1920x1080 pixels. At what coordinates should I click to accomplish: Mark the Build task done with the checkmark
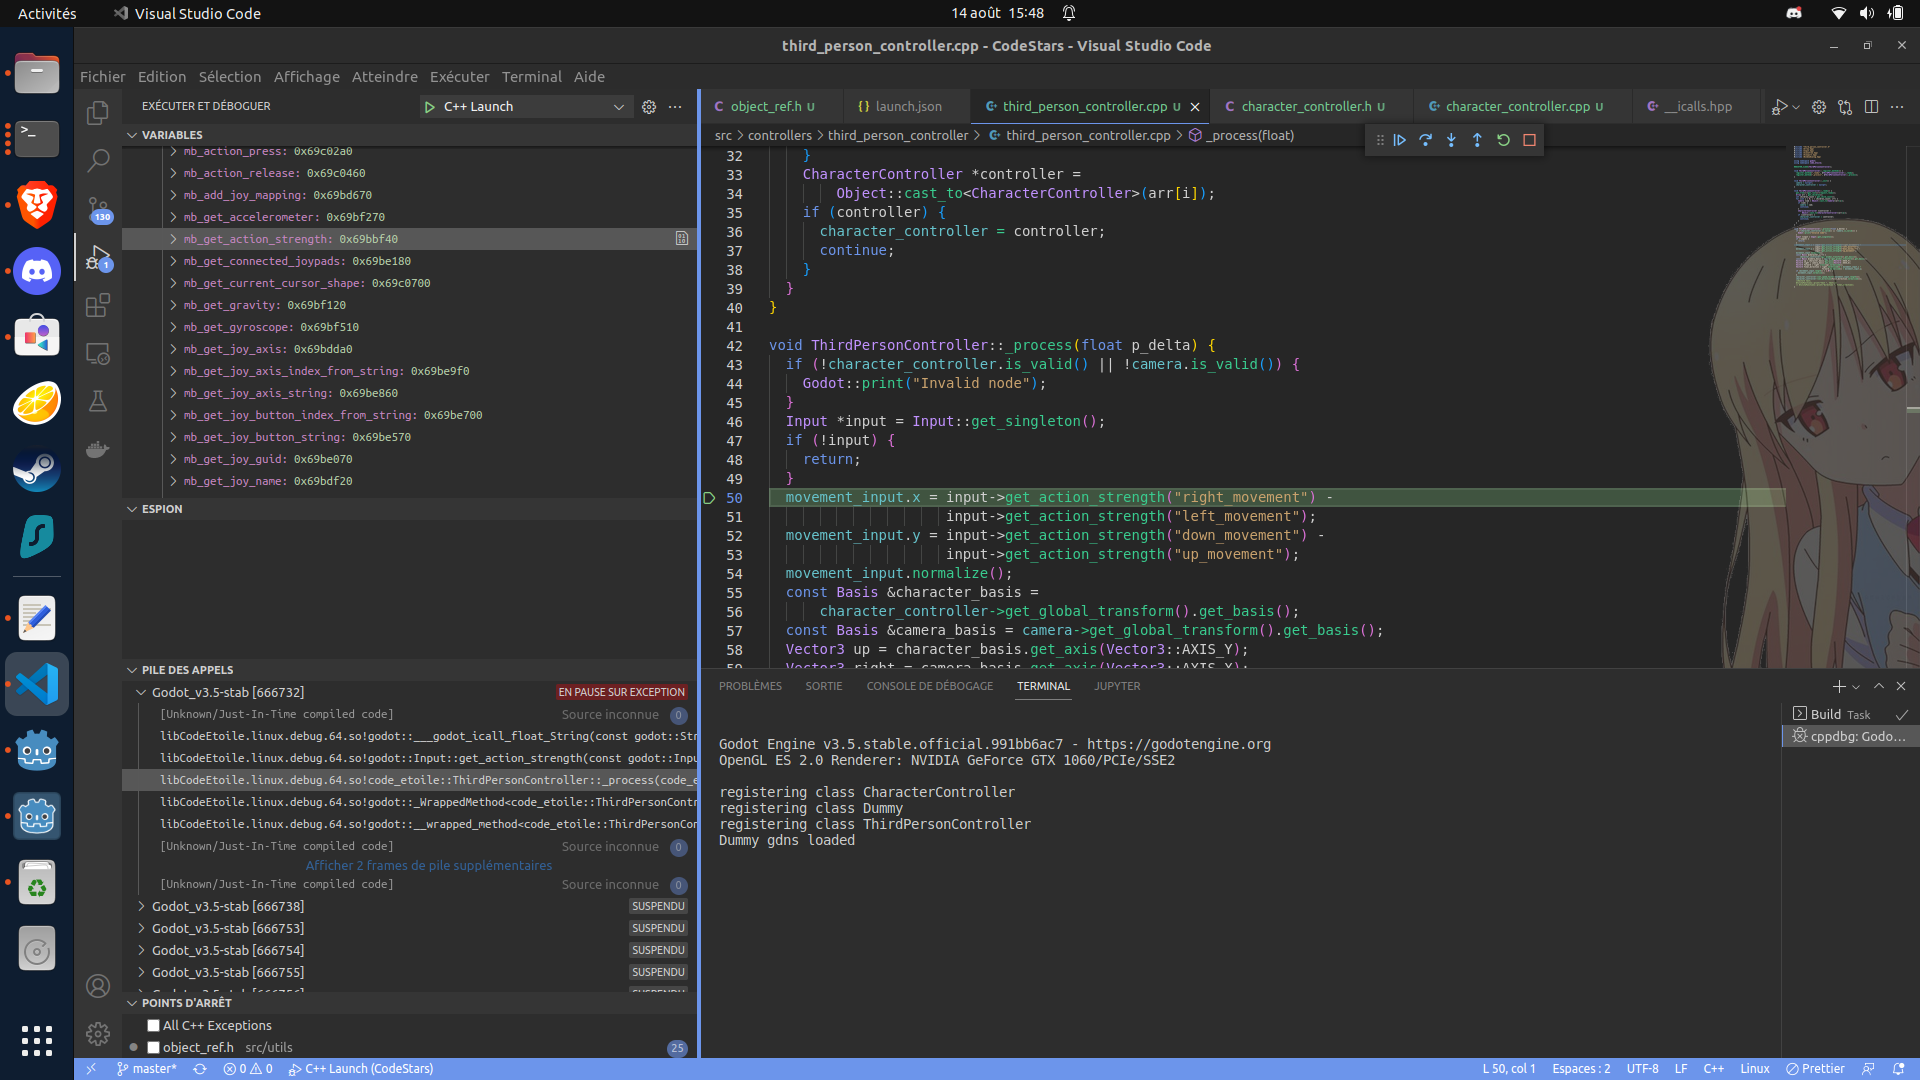pyautogui.click(x=1901, y=714)
